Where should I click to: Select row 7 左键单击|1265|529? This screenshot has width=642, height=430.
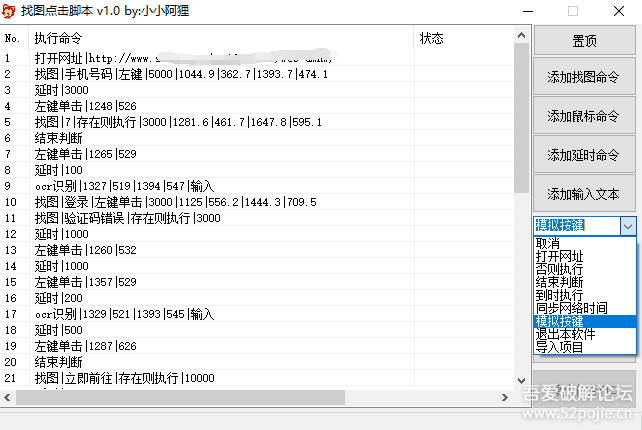pos(257,154)
